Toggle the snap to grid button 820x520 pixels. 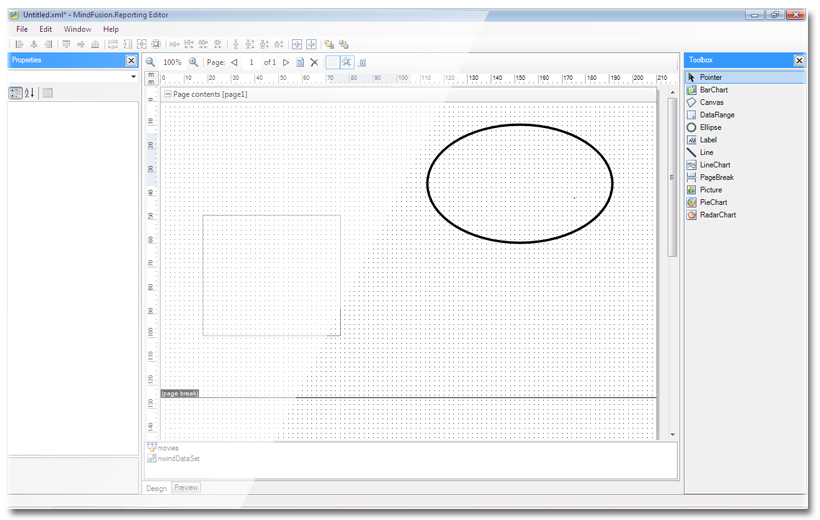click(347, 62)
